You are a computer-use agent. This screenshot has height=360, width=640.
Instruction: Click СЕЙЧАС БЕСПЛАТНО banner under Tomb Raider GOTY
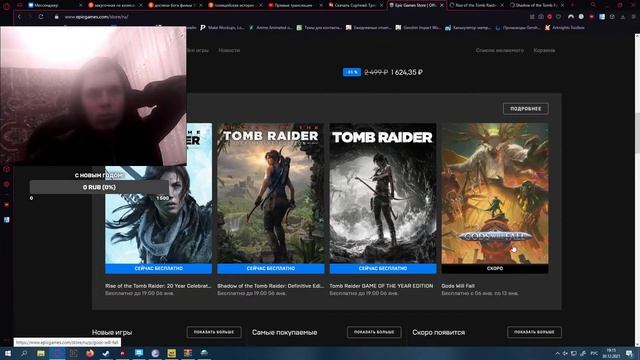[x=383, y=269]
